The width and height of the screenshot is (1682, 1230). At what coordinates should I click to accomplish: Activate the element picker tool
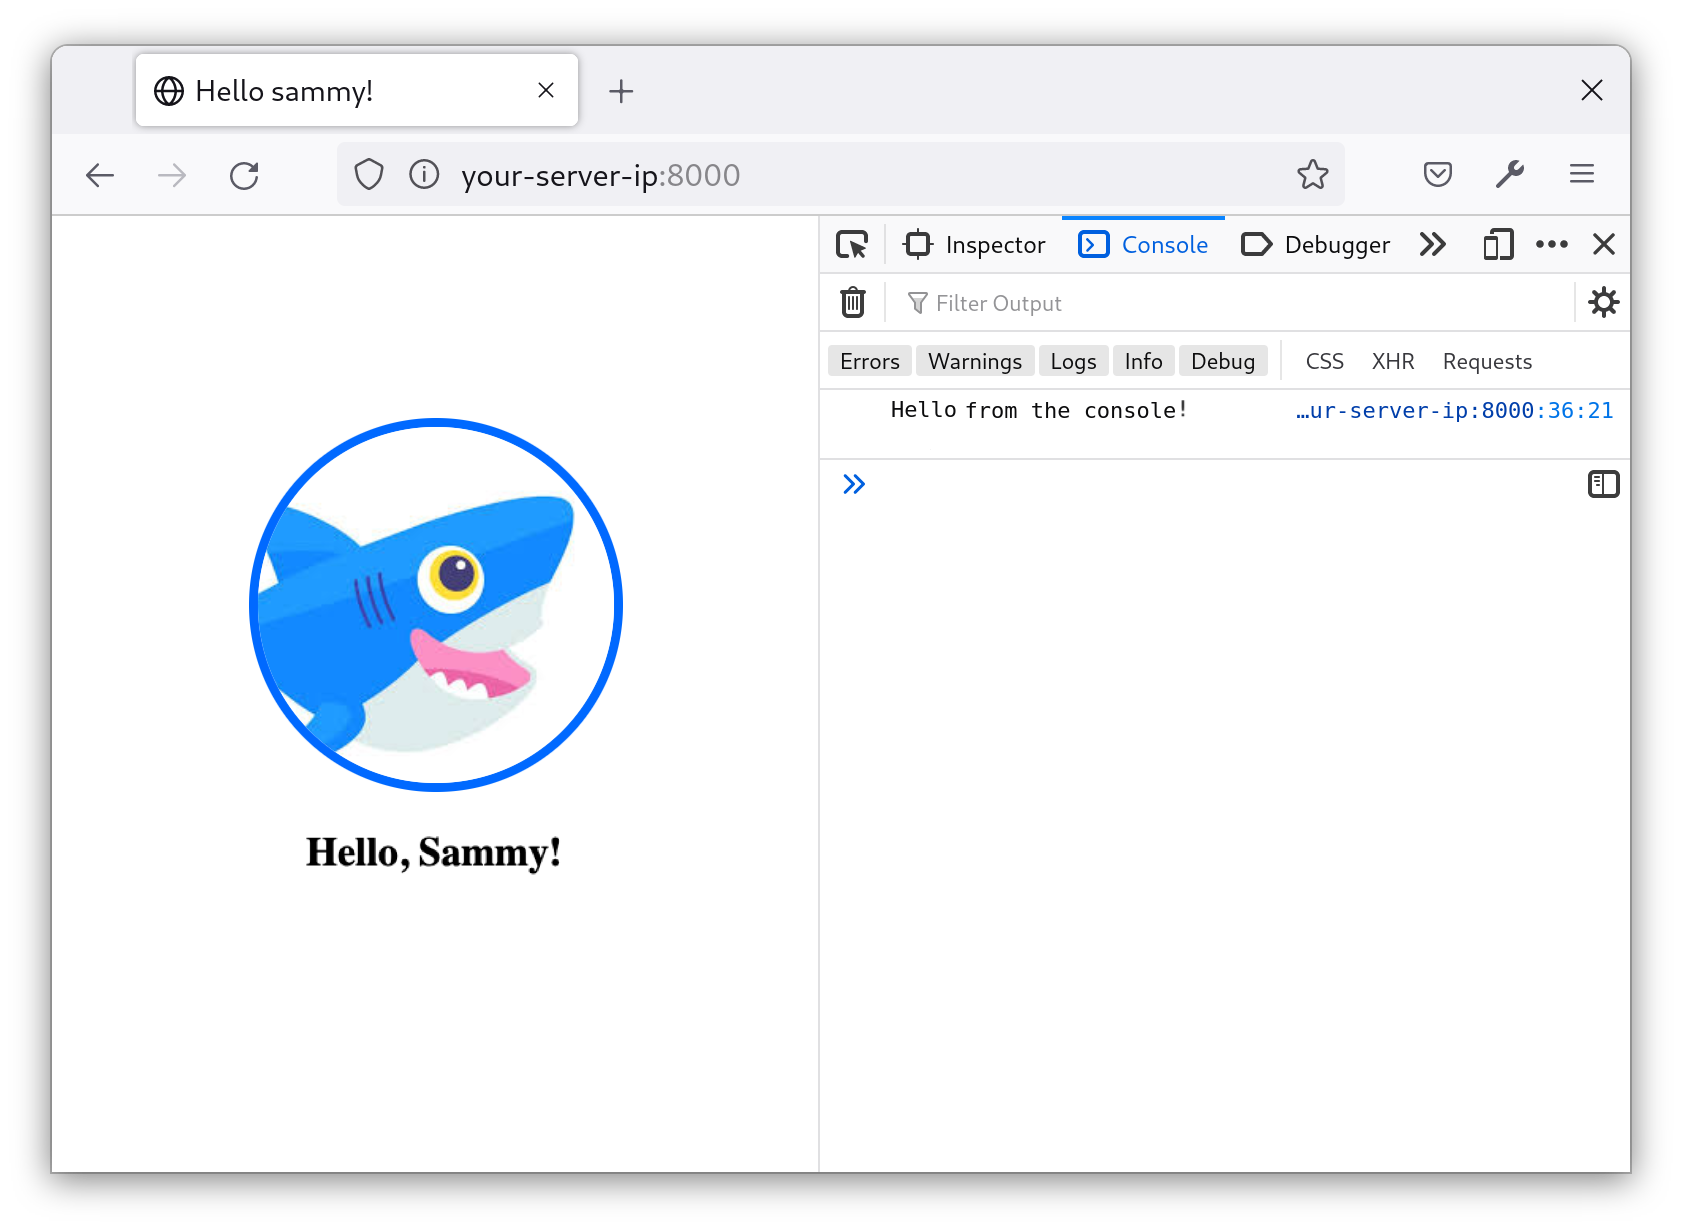click(x=852, y=245)
